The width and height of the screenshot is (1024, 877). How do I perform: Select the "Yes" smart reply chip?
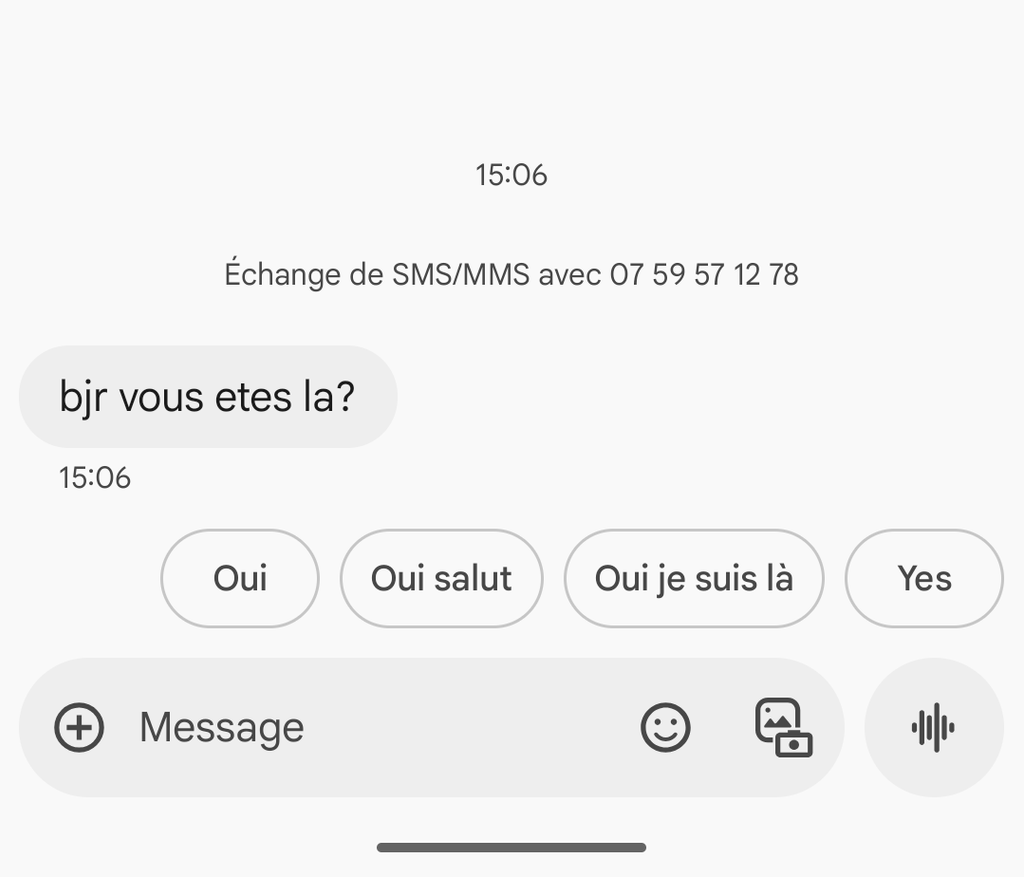click(x=923, y=578)
